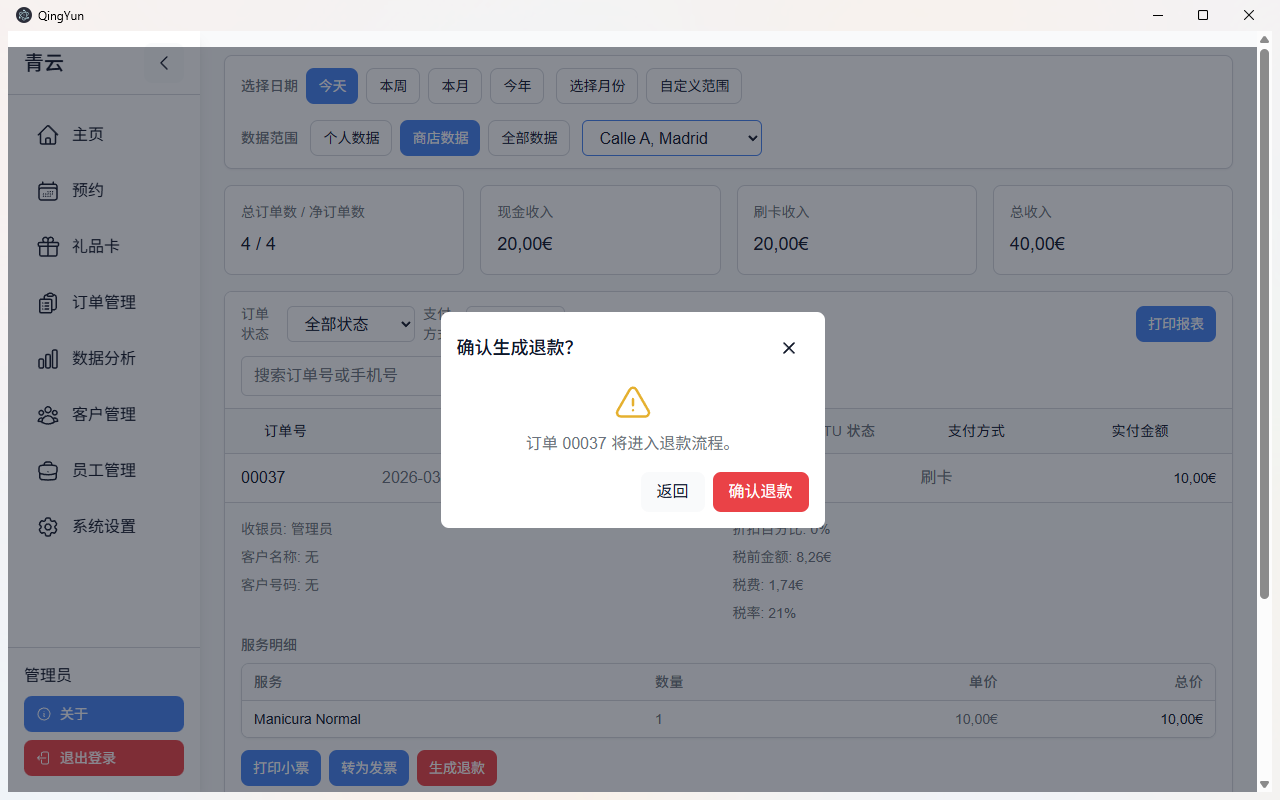Click the 总订单数 / 净订单数 card

344,230
